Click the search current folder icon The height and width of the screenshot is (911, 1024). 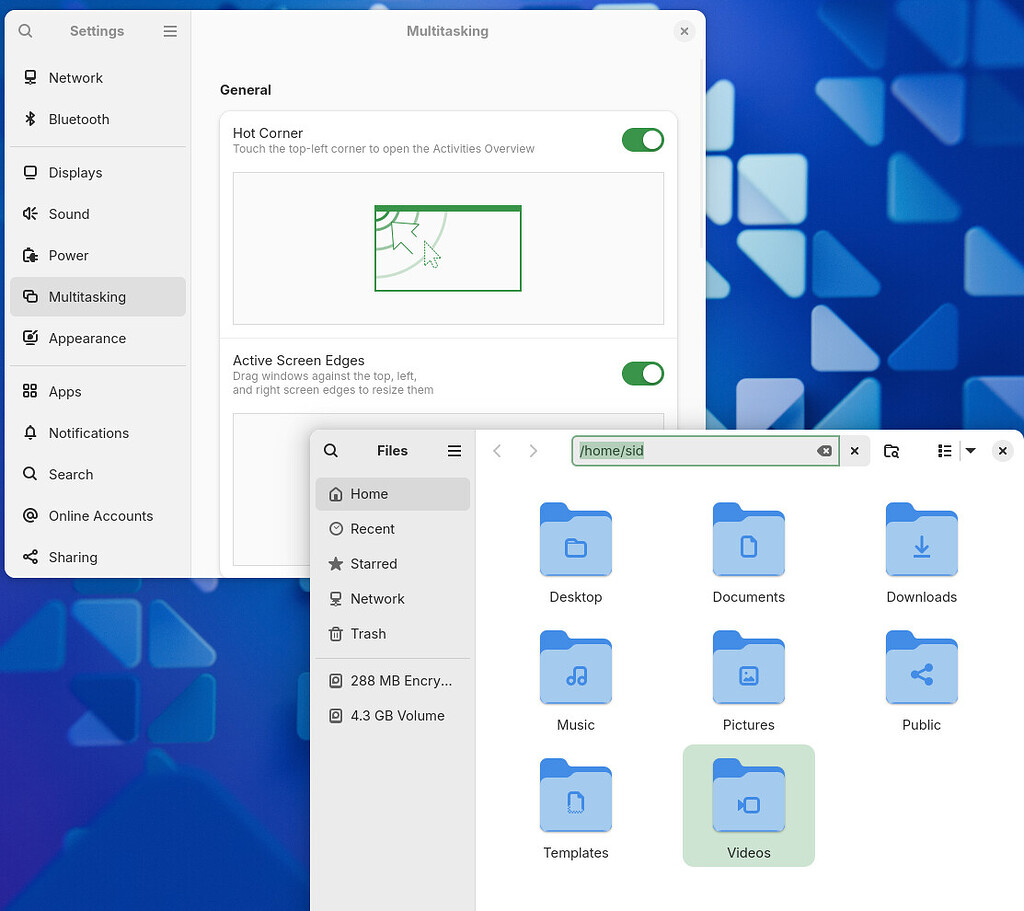tap(891, 450)
